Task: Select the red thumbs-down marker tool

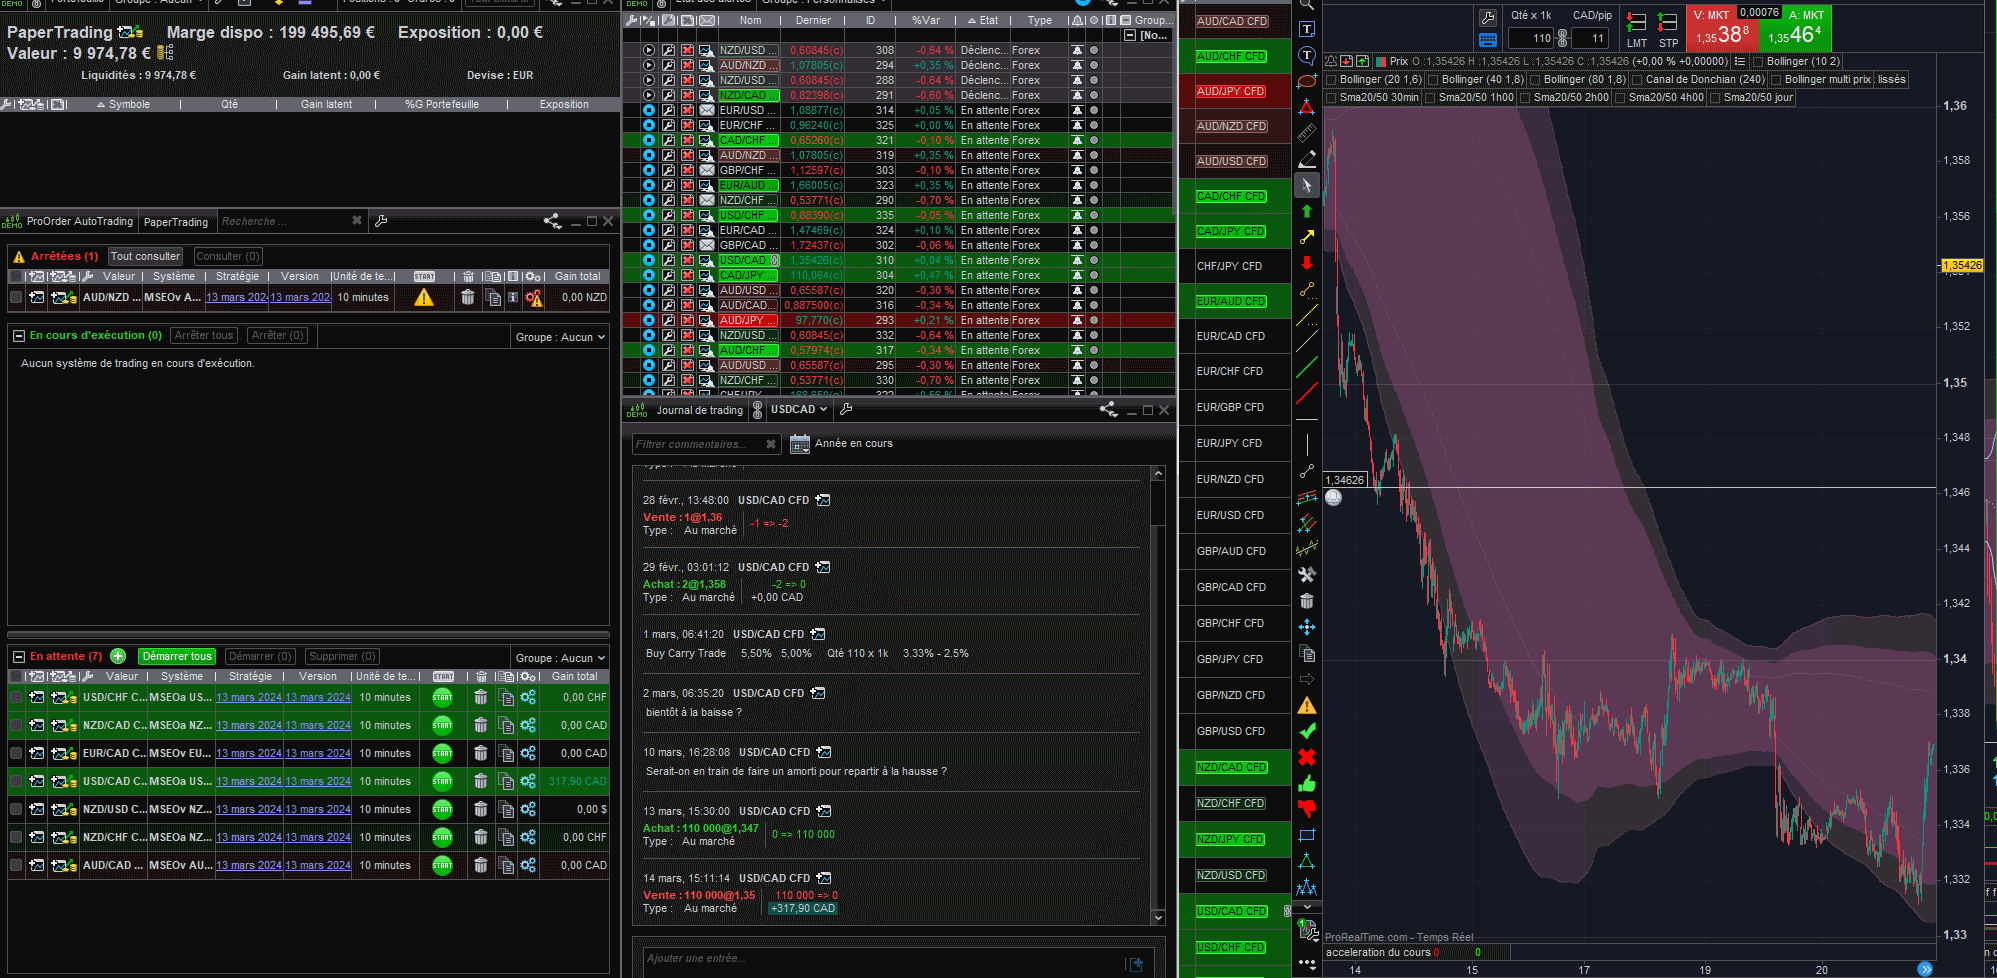Action: 1307,809
